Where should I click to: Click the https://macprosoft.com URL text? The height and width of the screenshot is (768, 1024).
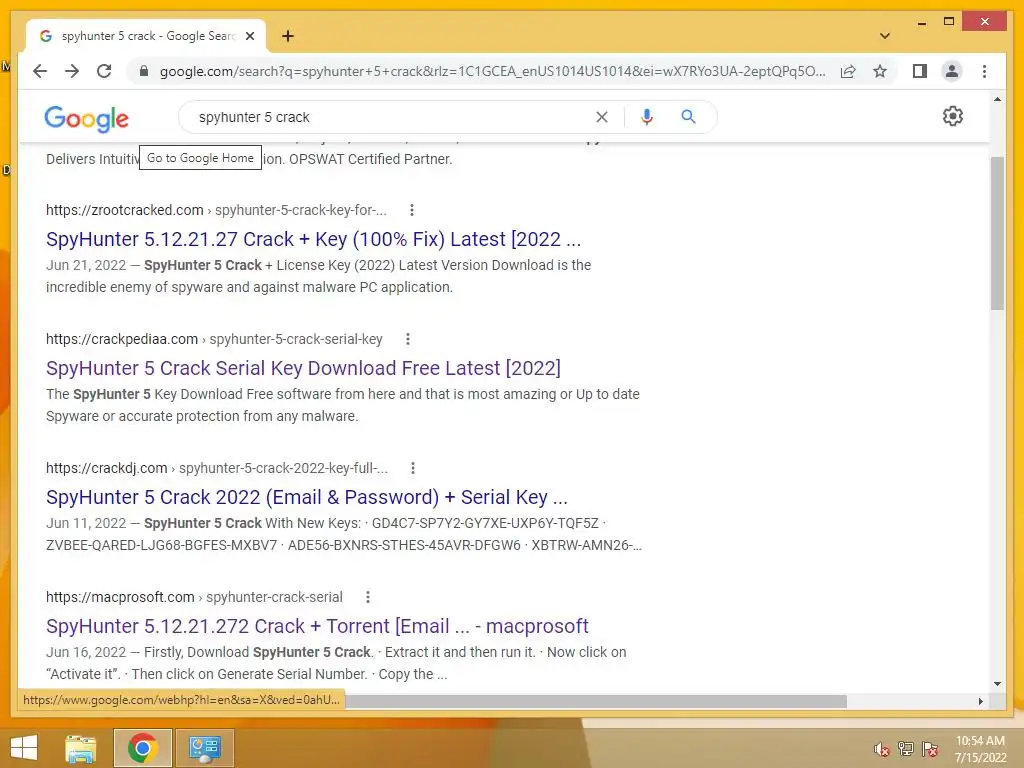[x=120, y=597]
